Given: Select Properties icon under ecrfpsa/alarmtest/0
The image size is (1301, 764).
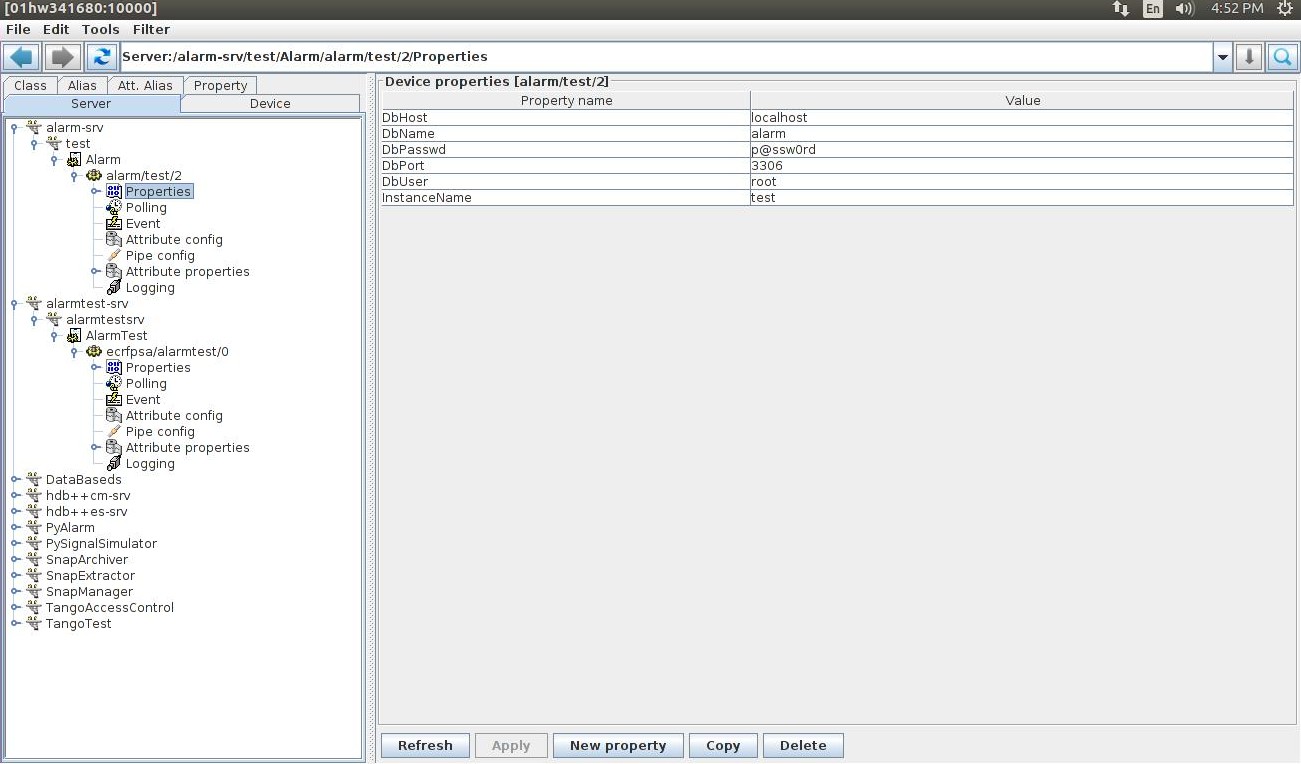Looking at the screenshot, I should (114, 368).
